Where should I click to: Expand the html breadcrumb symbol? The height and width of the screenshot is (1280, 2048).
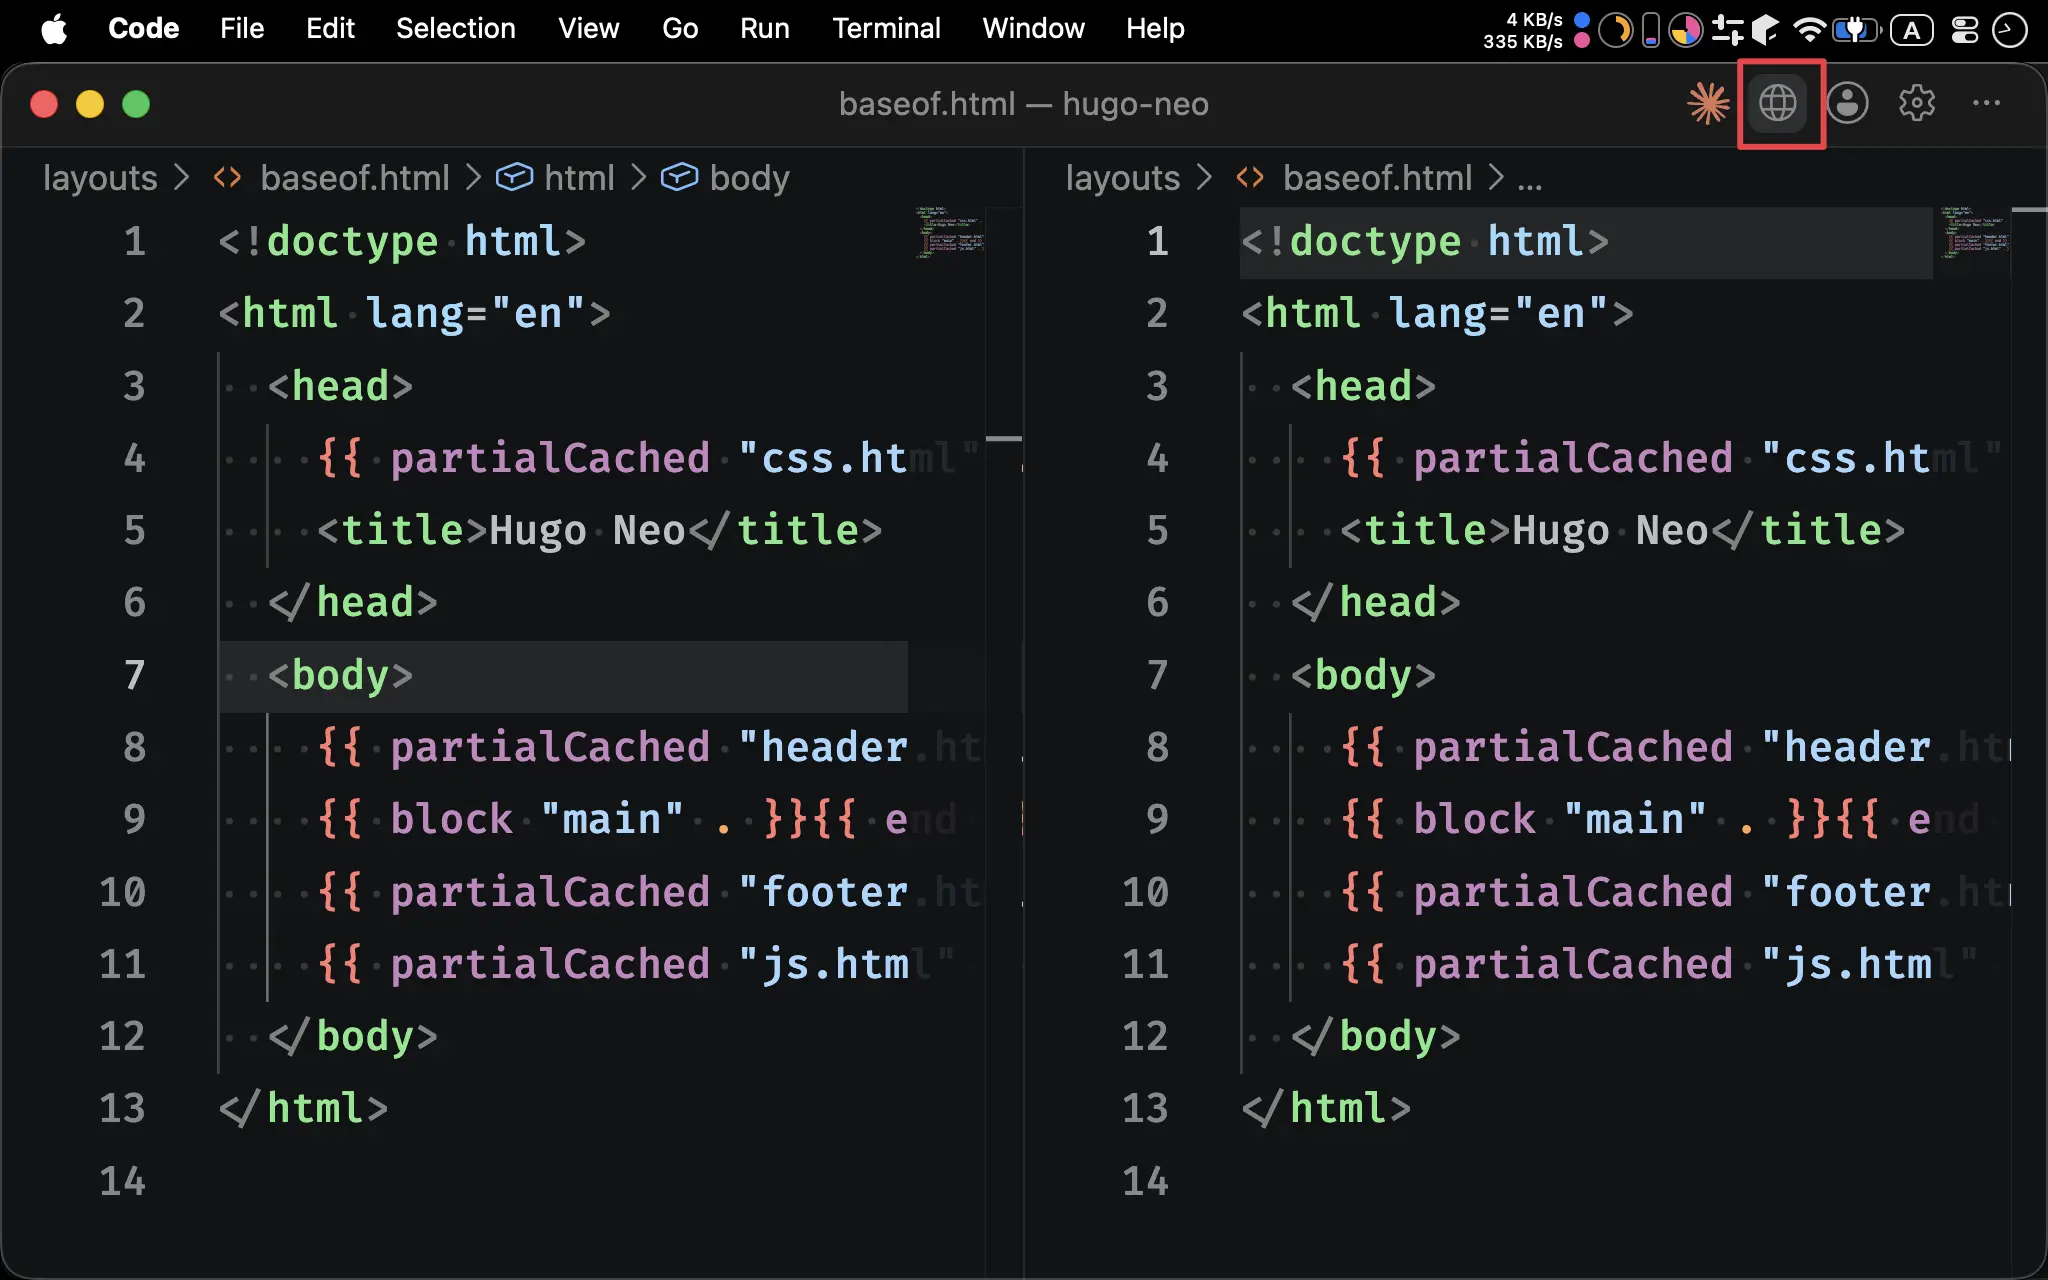coord(579,177)
